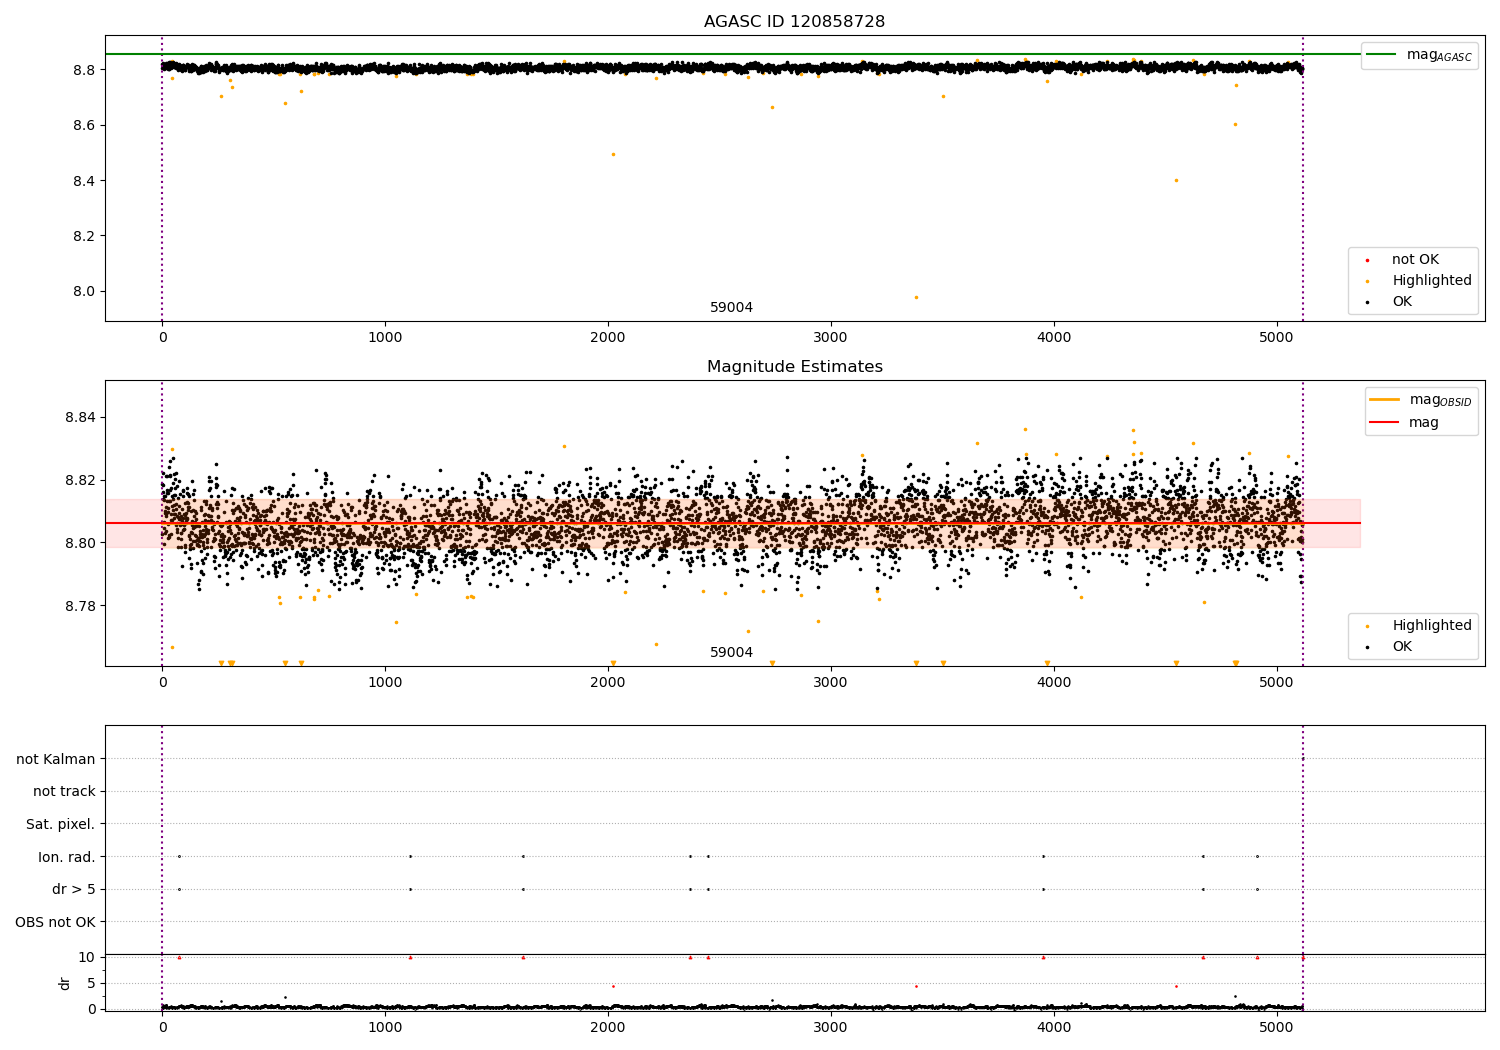The height and width of the screenshot is (1050, 1500).
Task: Click the 5000 x-axis tick under the dr plot
Action: (1277, 1028)
